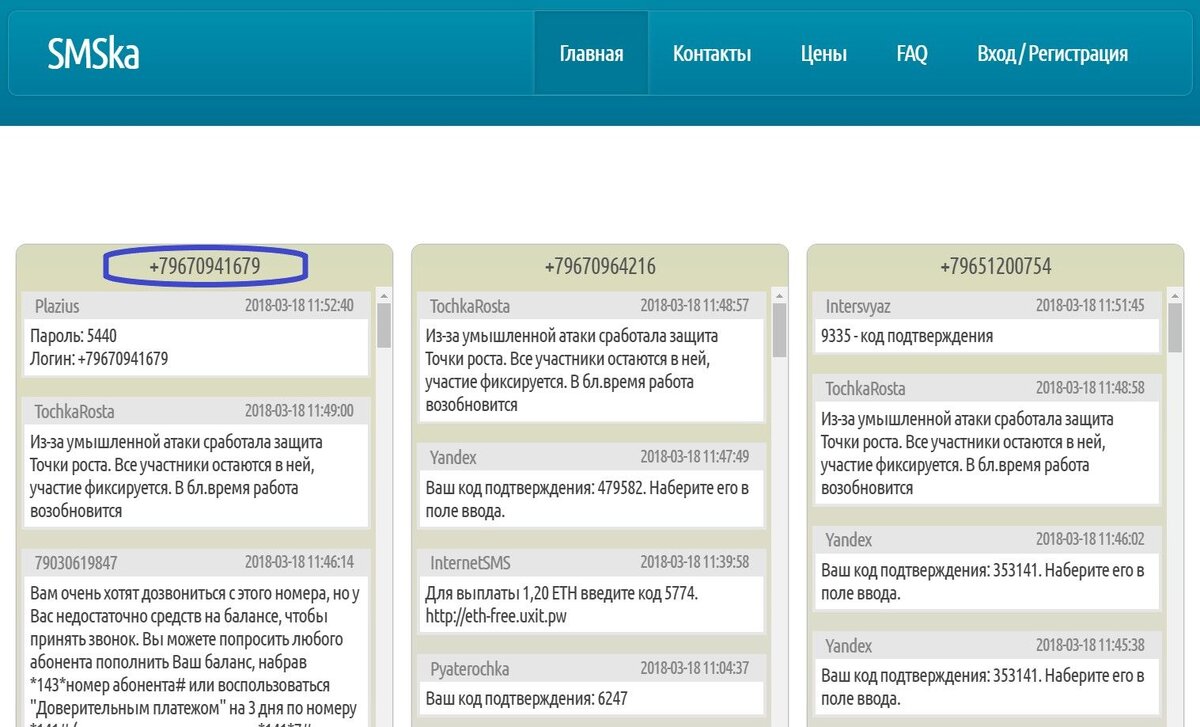
Task: Open the FAQ page
Action: pos(912,54)
